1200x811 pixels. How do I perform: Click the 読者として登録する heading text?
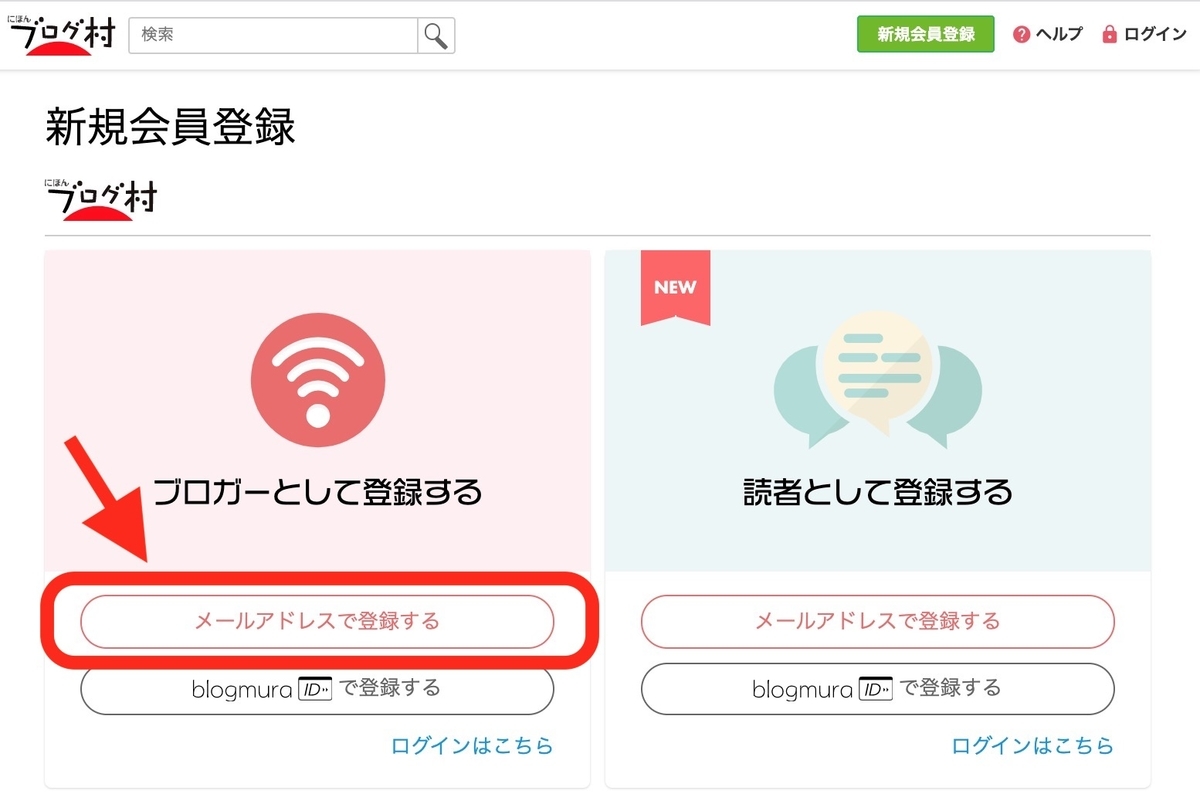pyautogui.click(x=878, y=493)
